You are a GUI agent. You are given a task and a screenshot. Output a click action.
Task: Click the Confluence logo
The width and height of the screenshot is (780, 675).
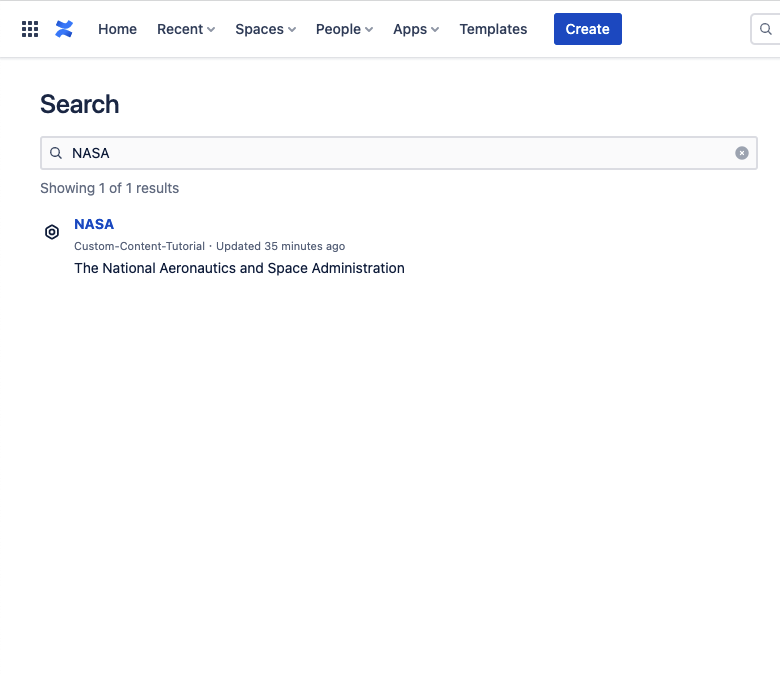click(x=64, y=29)
